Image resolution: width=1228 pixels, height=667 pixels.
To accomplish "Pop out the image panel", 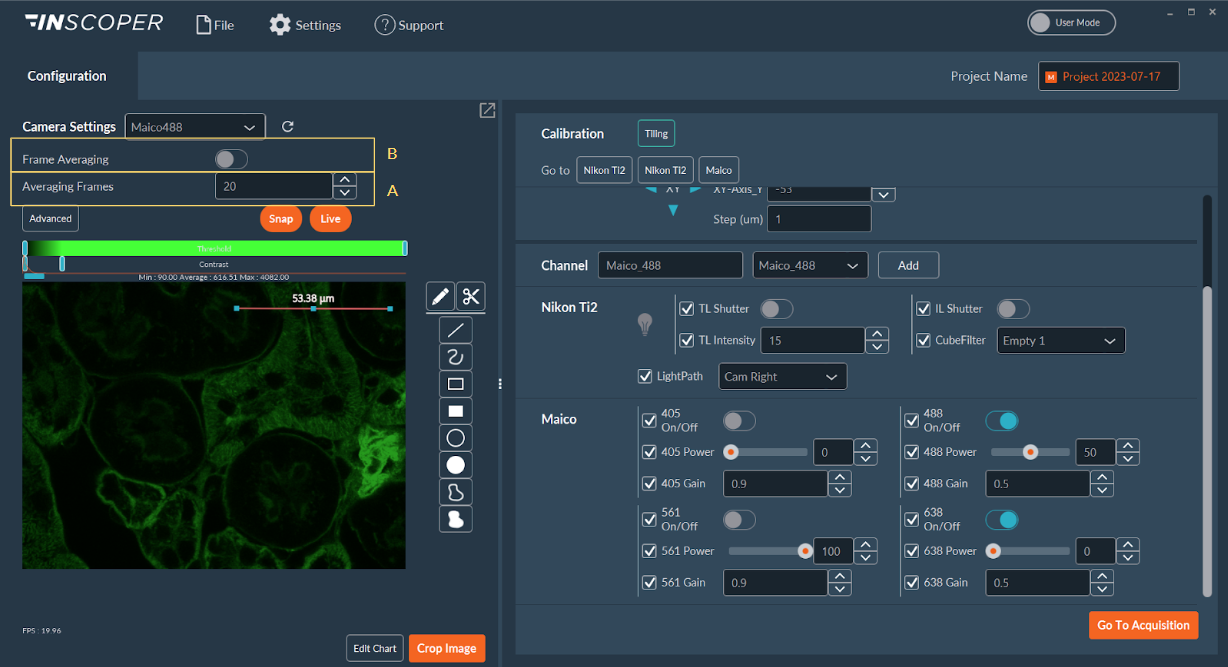I will [x=487, y=111].
